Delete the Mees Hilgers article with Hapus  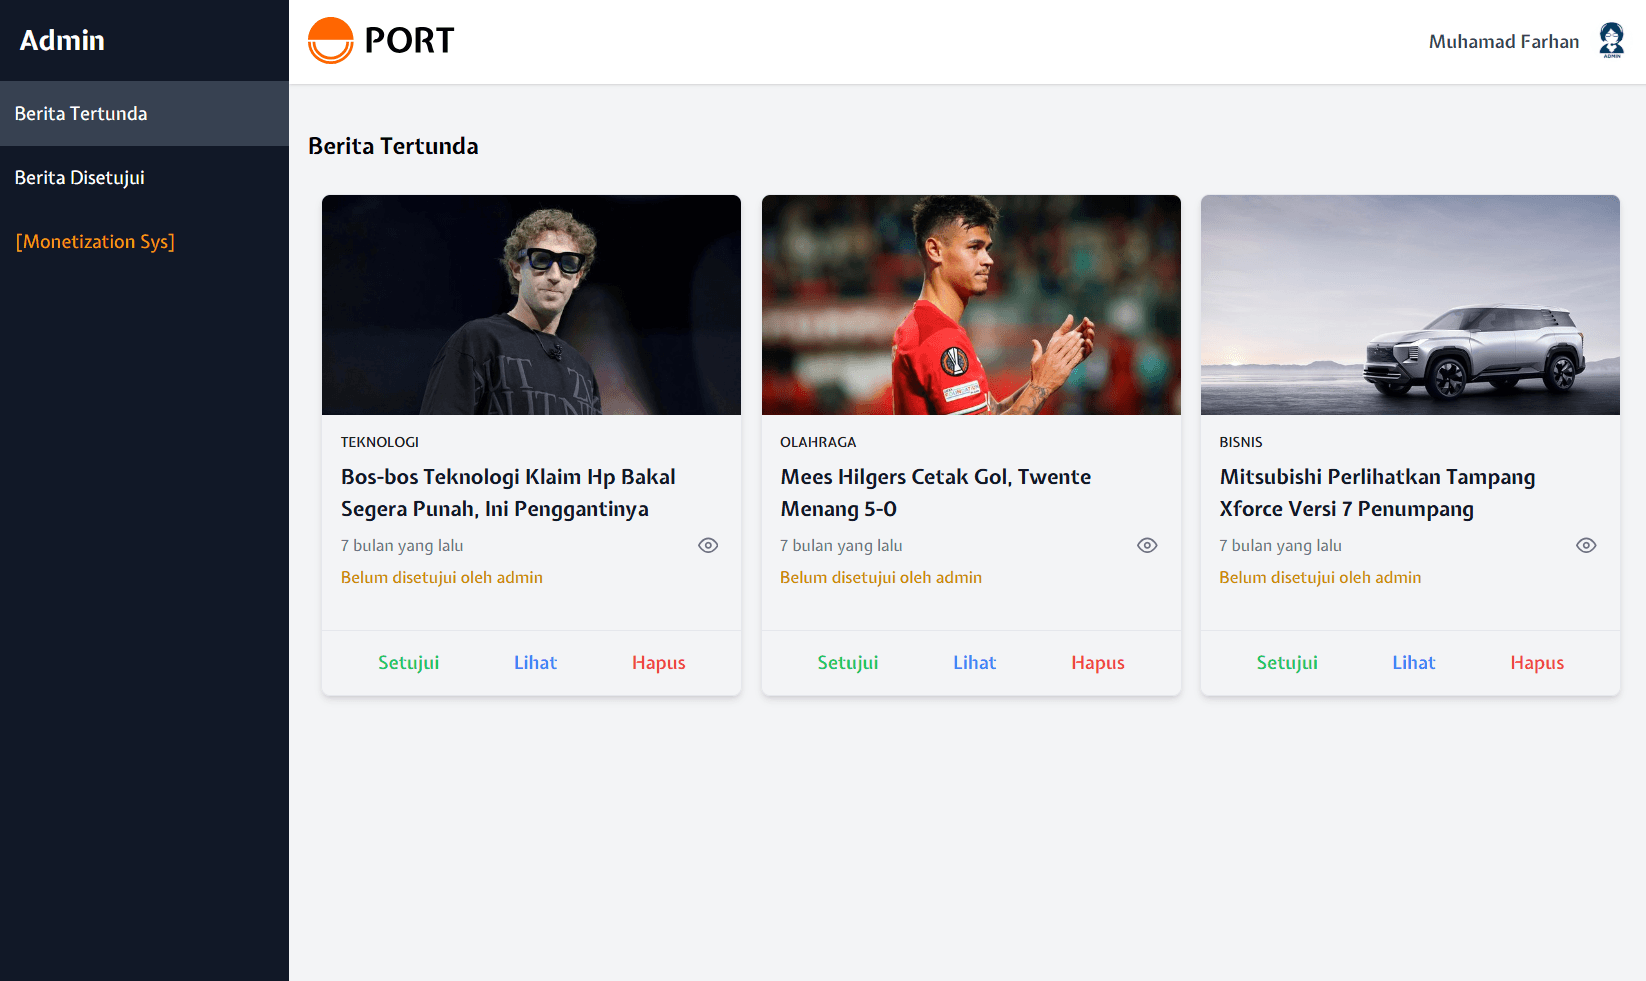point(1097,663)
